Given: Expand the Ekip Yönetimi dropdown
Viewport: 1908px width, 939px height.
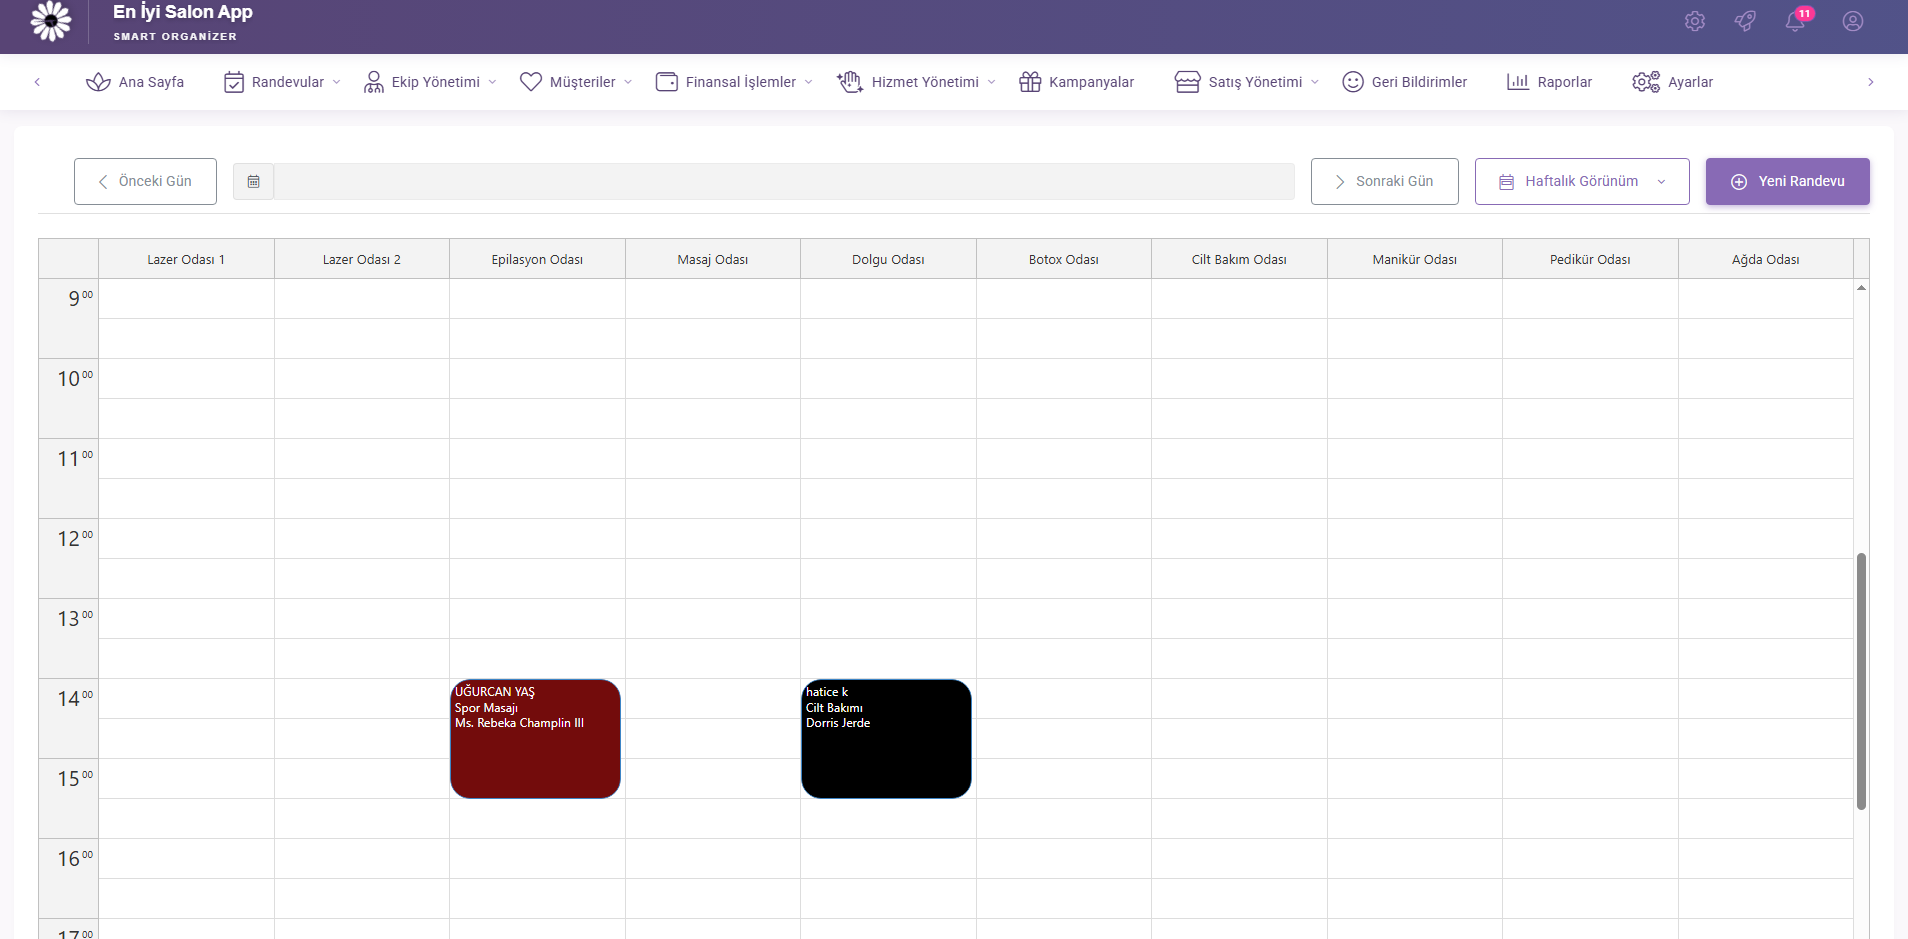Looking at the screenshot, I should pyautogui.click(x=430, y=82).
